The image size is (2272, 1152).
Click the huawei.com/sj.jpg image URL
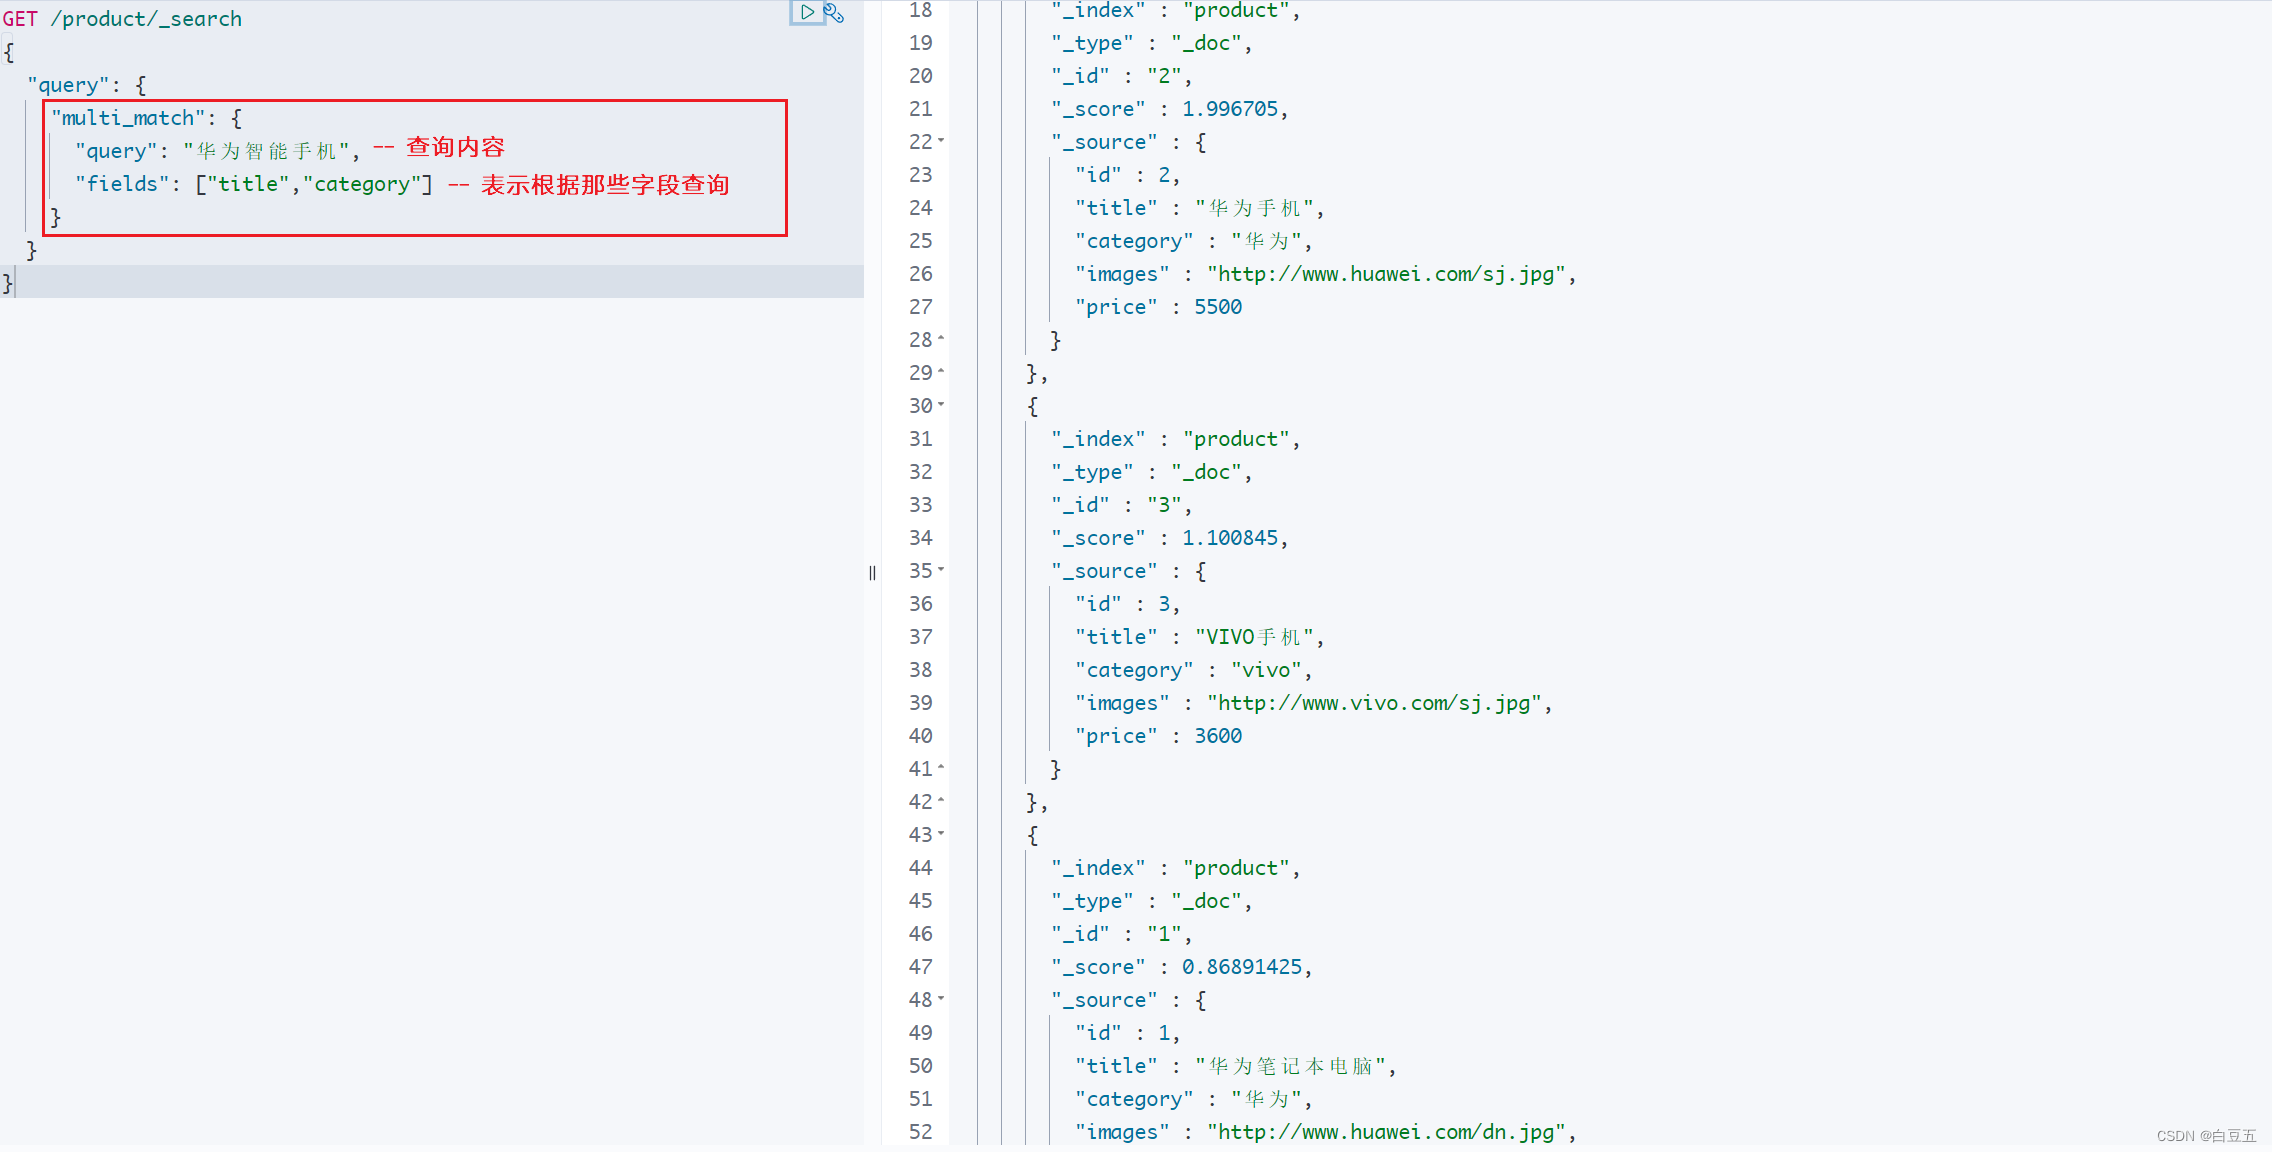(1386, 274)
